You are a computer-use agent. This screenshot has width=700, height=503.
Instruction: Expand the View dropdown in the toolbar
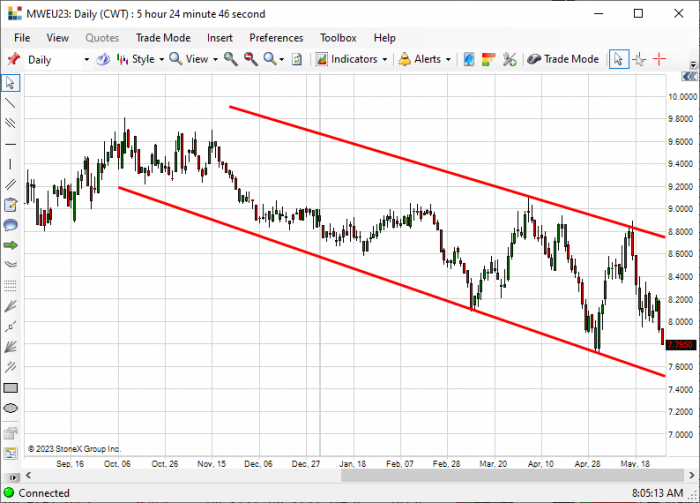click(x=215, y=59)
